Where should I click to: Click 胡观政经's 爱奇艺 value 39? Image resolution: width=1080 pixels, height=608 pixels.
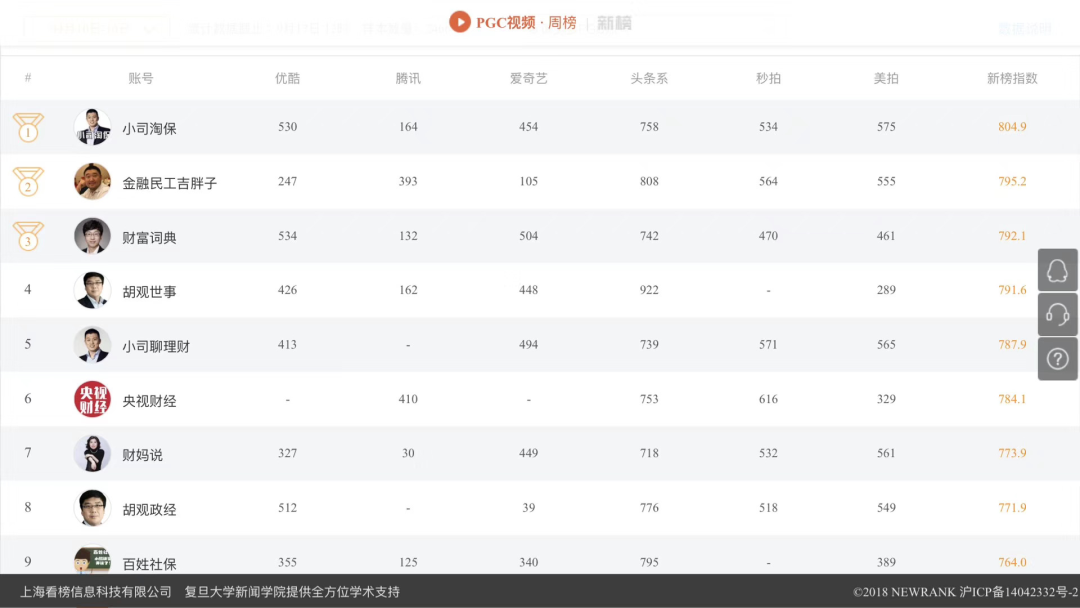pyautogui.click(x=528, y=507)
